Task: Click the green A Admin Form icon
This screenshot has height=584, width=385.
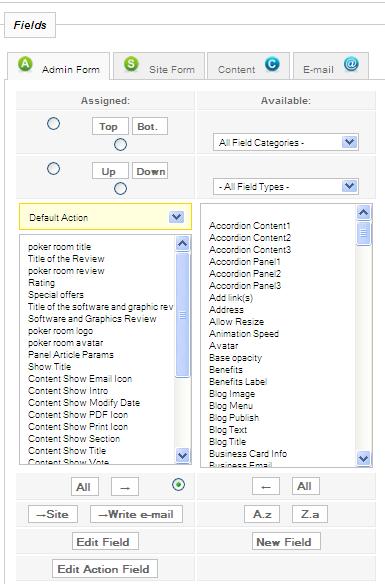Action: click(x=25, y=64)
